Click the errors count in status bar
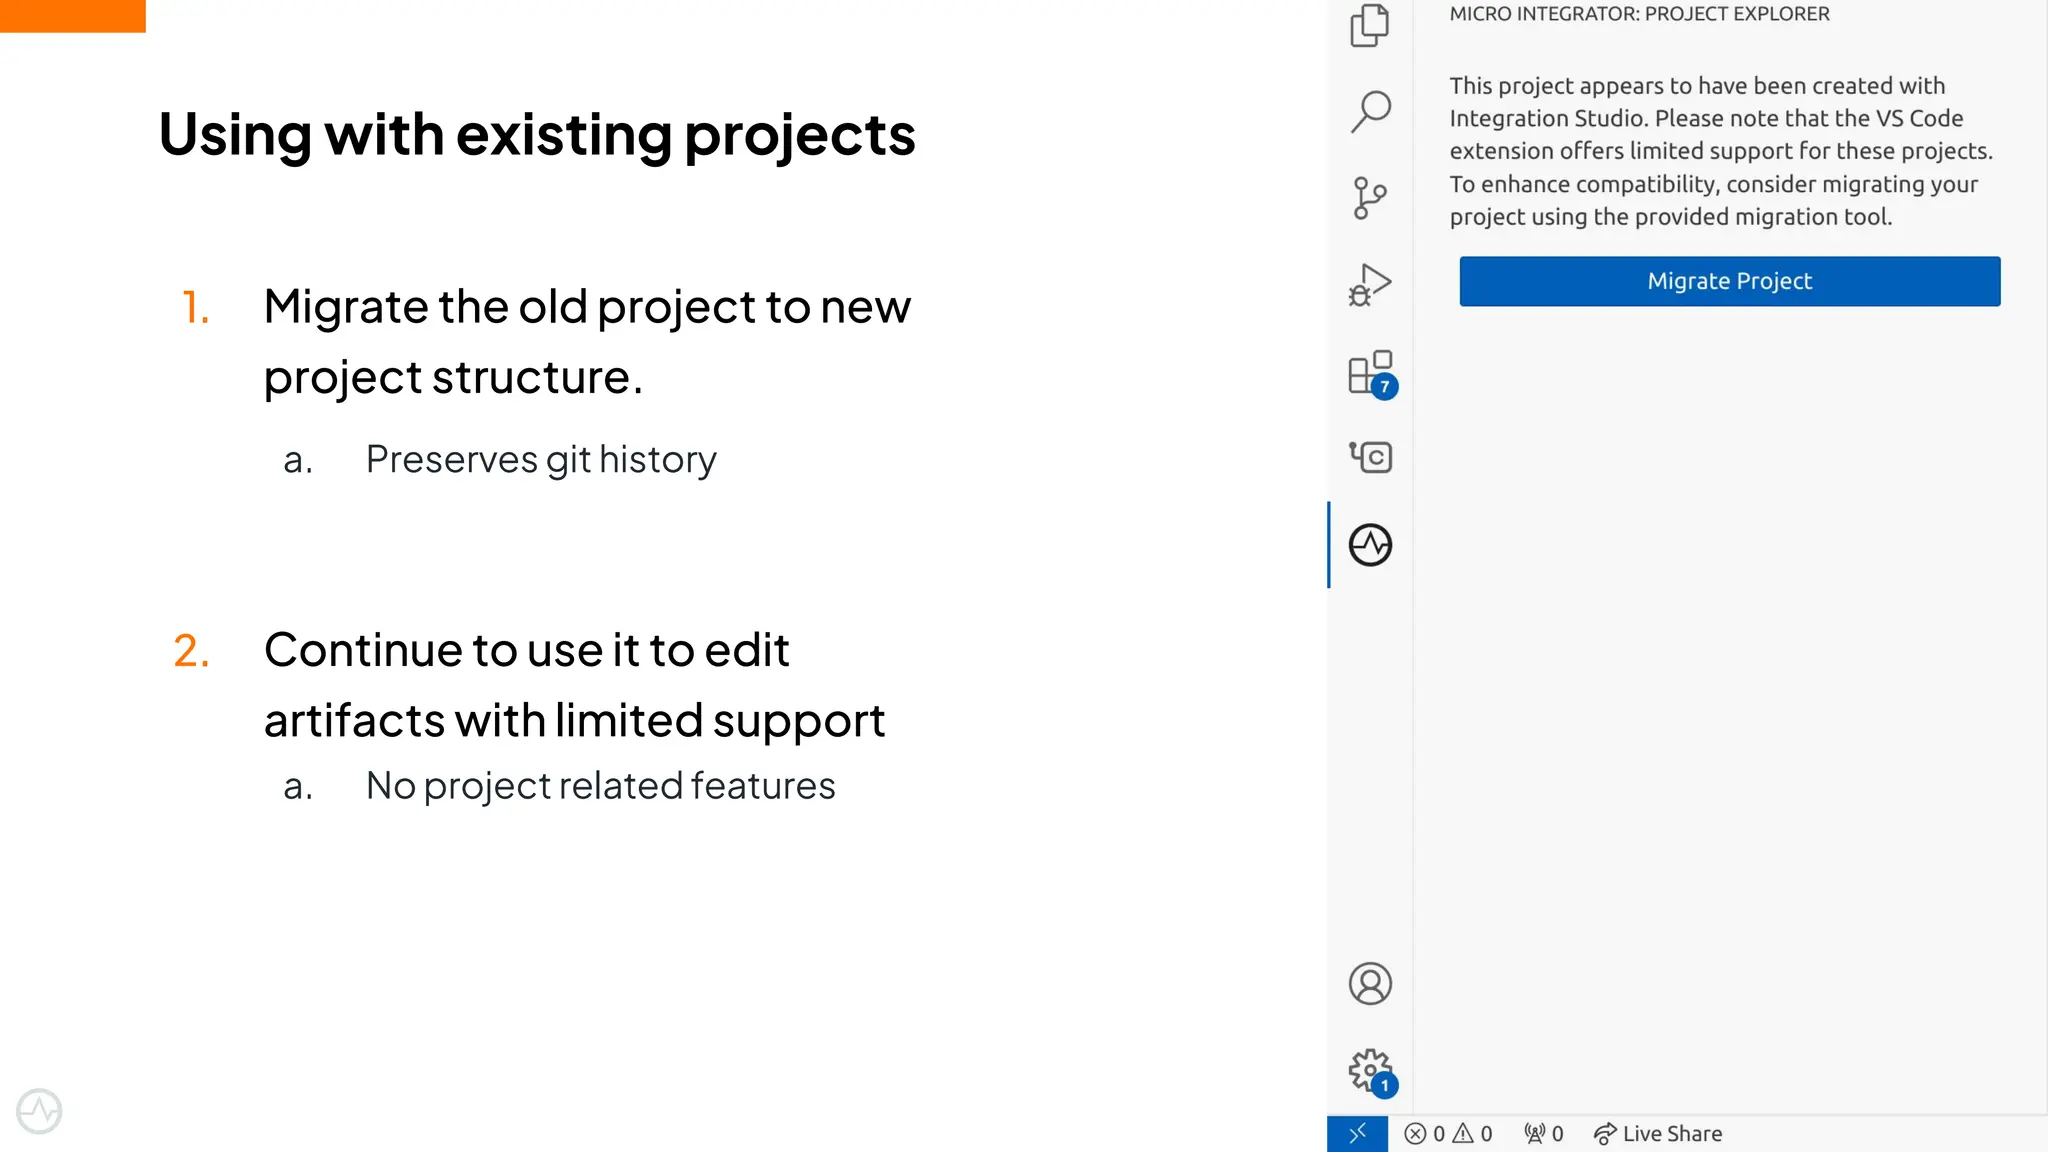The image size is (2048, 1152). pyautogui.click(x=1425, y=1134)
